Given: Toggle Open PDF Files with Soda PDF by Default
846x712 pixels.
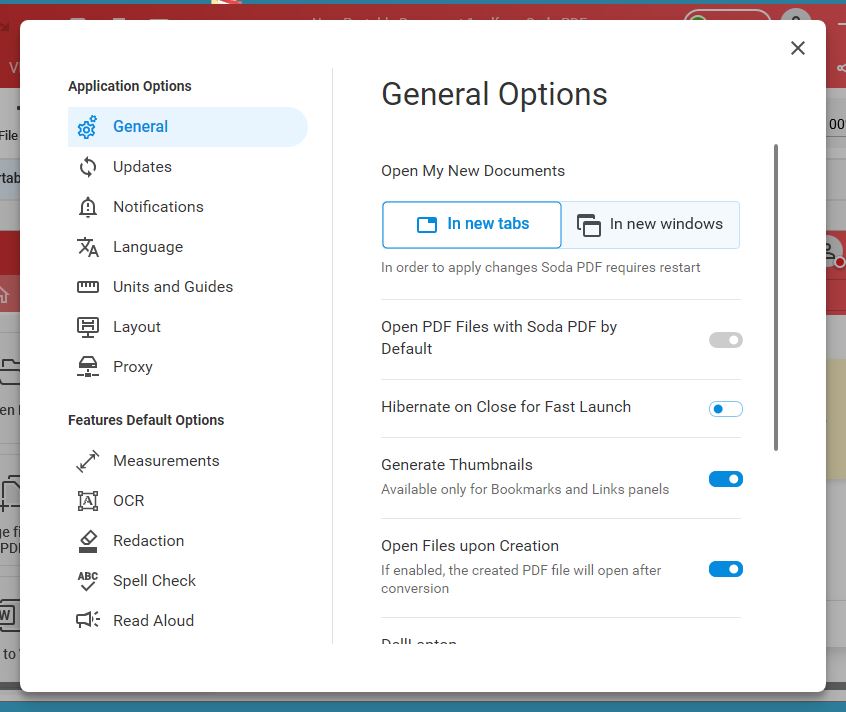Looking at the screenshot, I should pyautogui.click(x=726, y=340).
